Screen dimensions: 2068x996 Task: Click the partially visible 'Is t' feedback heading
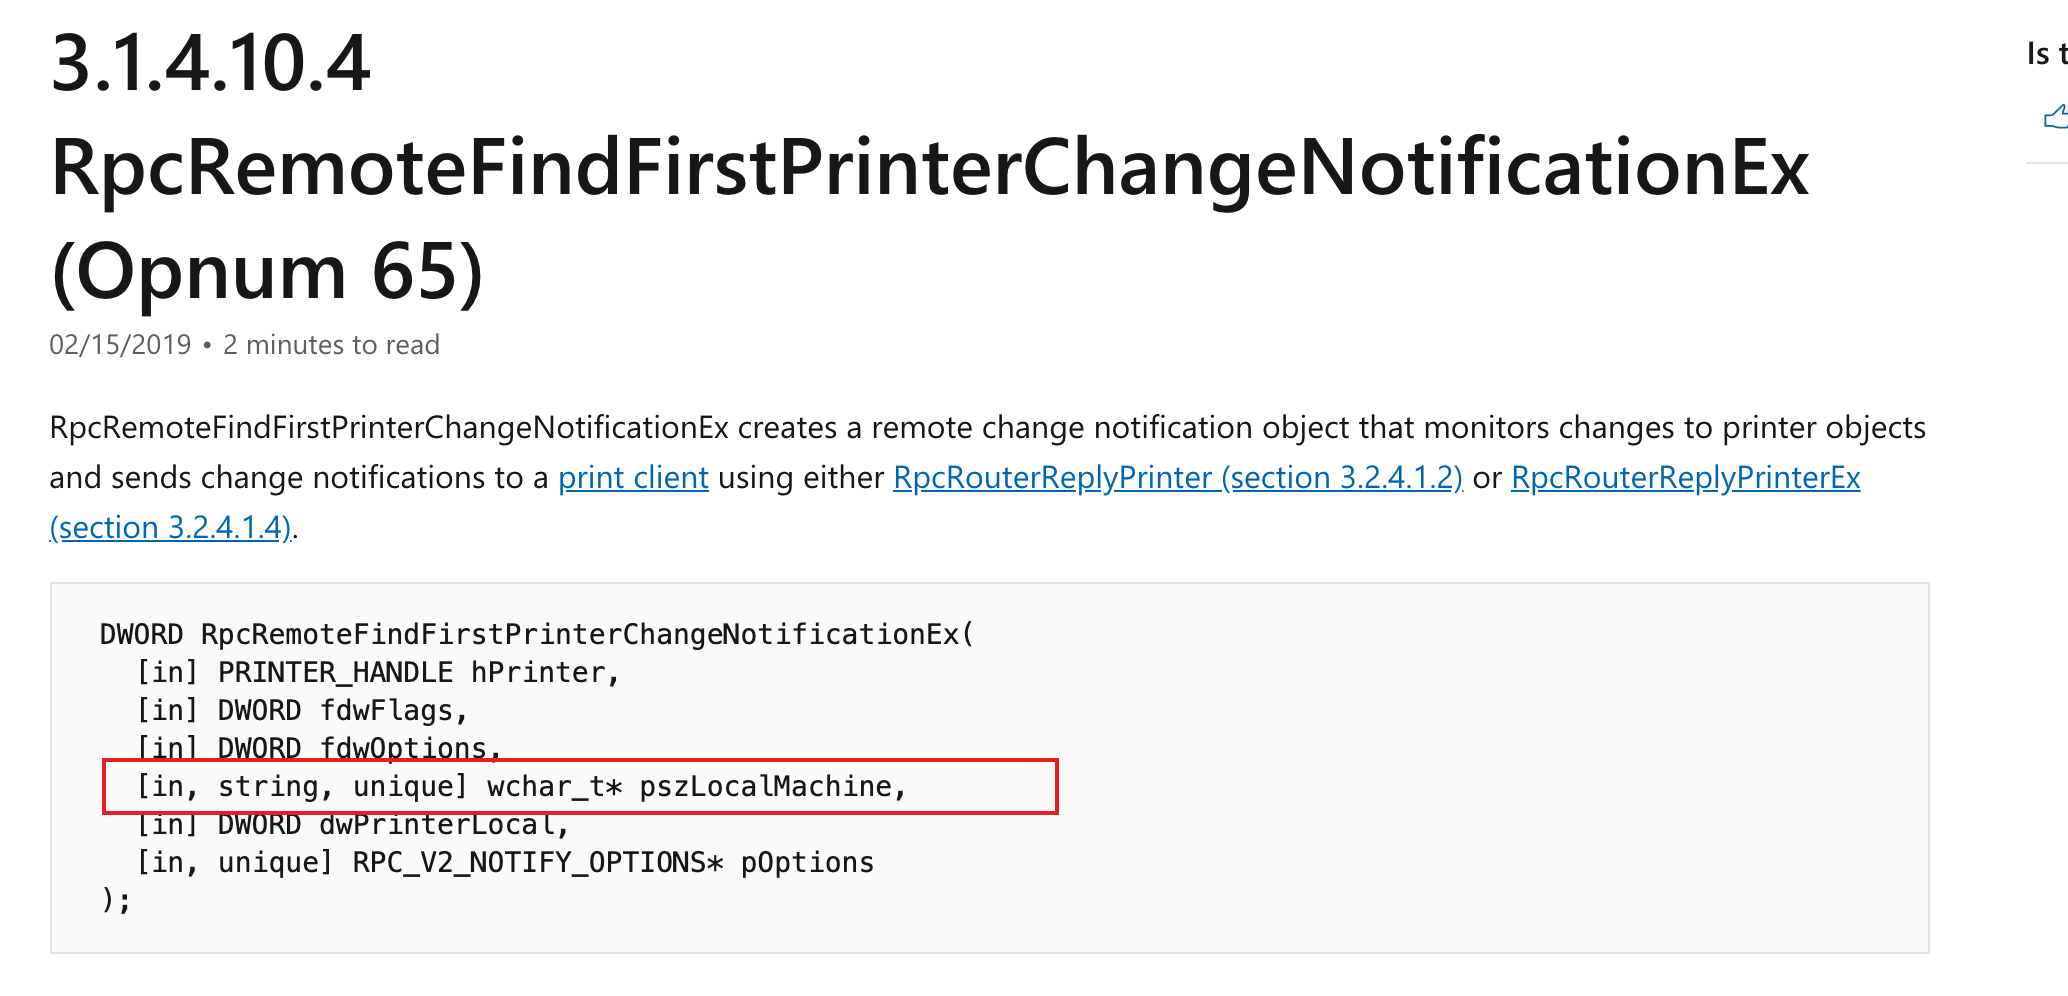point(2045,54)
